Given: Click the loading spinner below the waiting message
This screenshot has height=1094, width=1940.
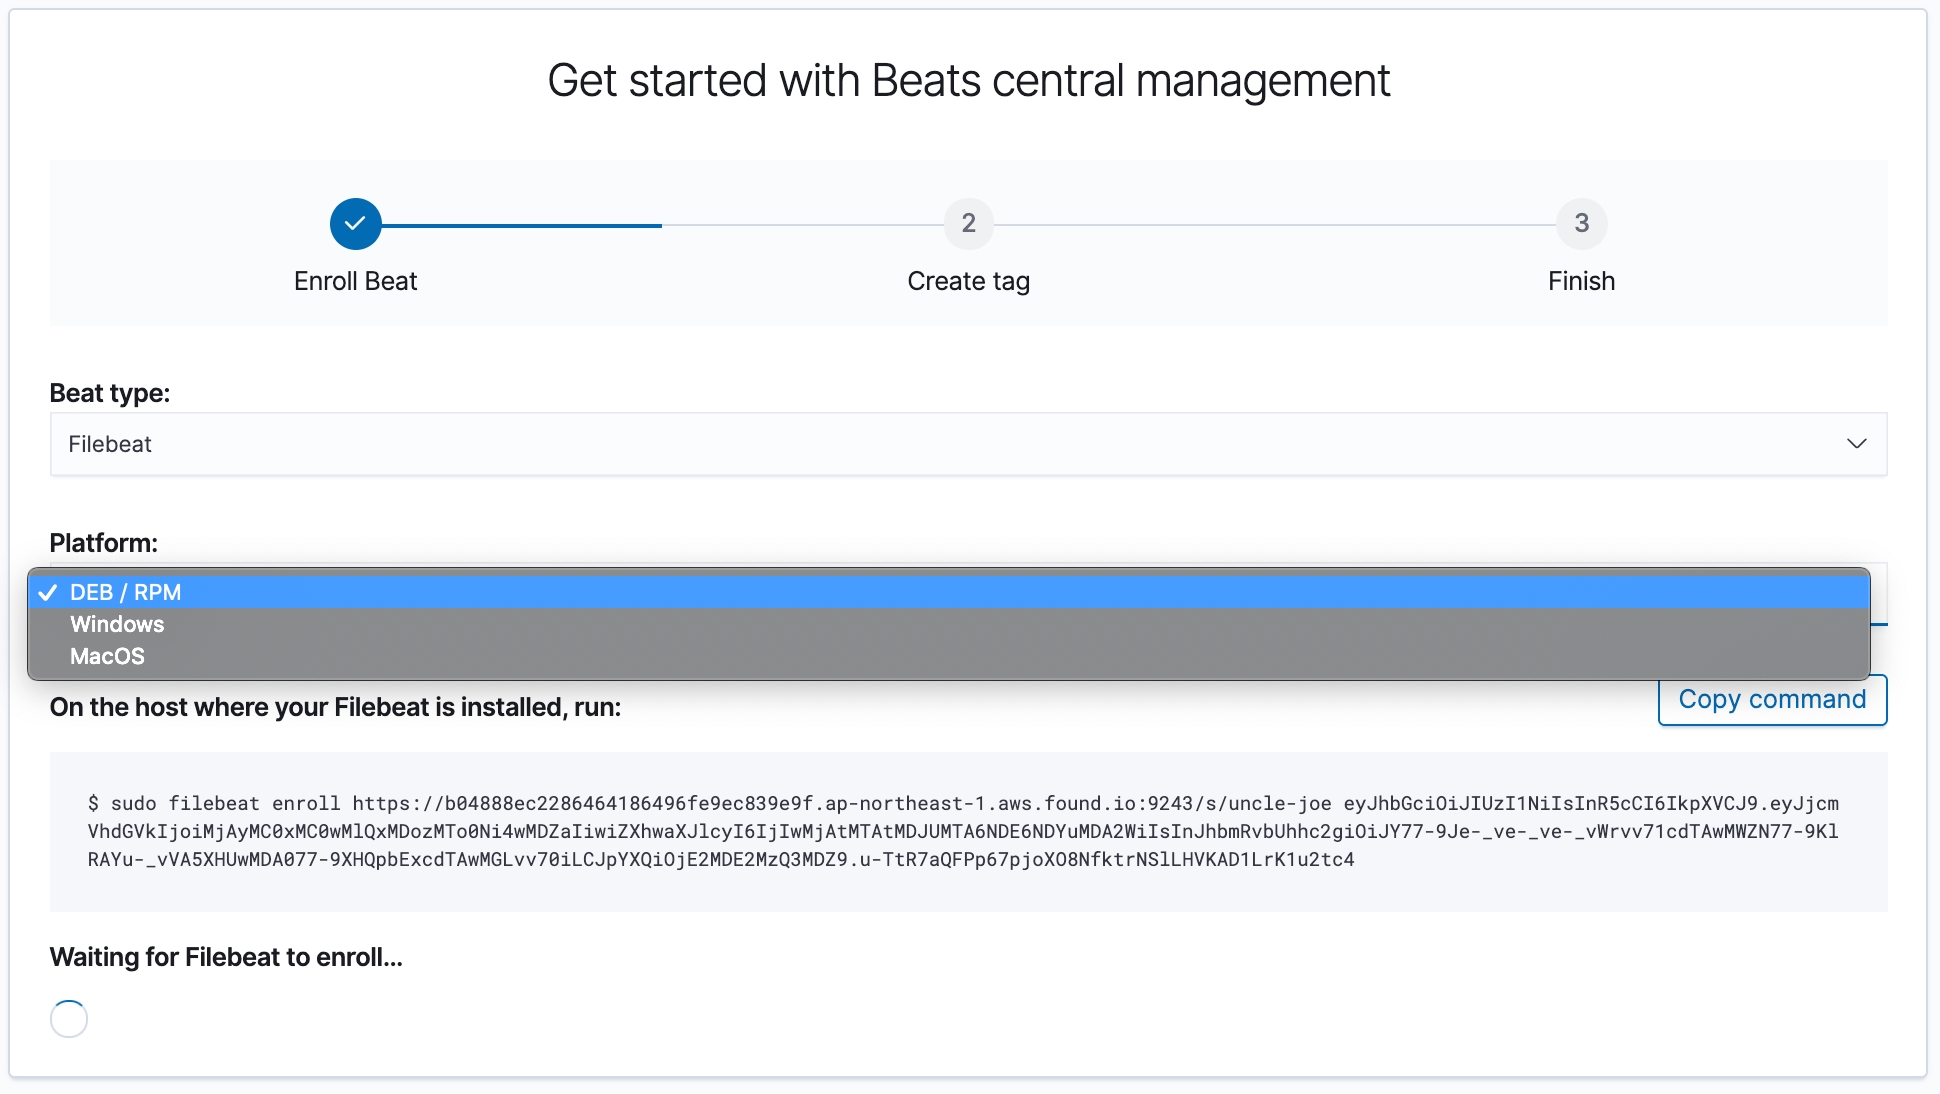Looking at the screenshot, I should [69, 1018].
